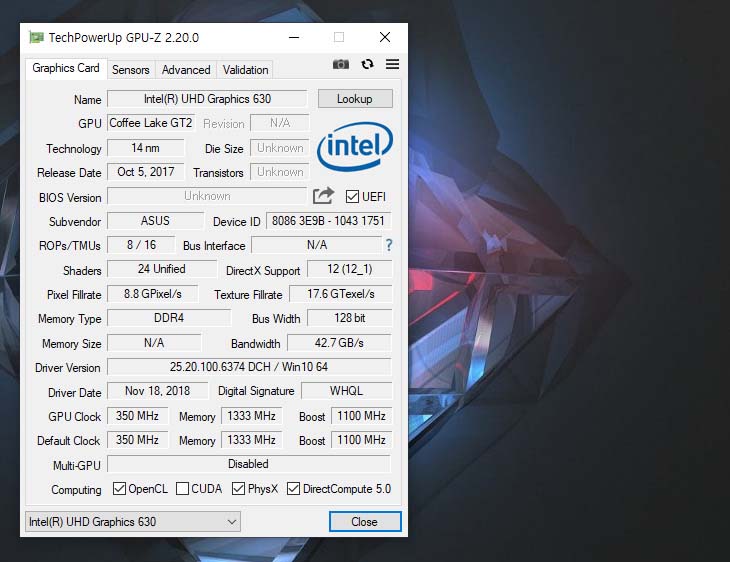Click the Shaders value 24 Unified

tap(162, 269)
